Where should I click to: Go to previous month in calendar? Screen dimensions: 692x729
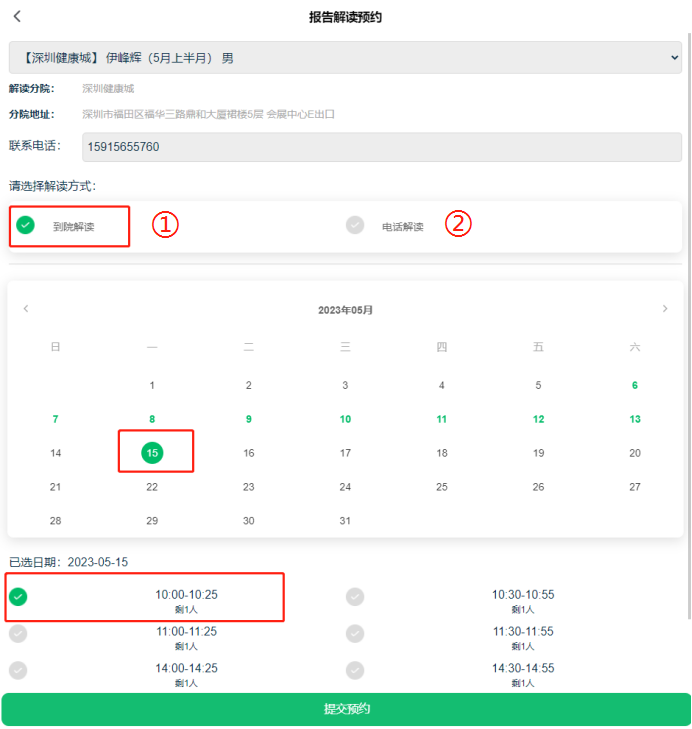coord(26,309)
